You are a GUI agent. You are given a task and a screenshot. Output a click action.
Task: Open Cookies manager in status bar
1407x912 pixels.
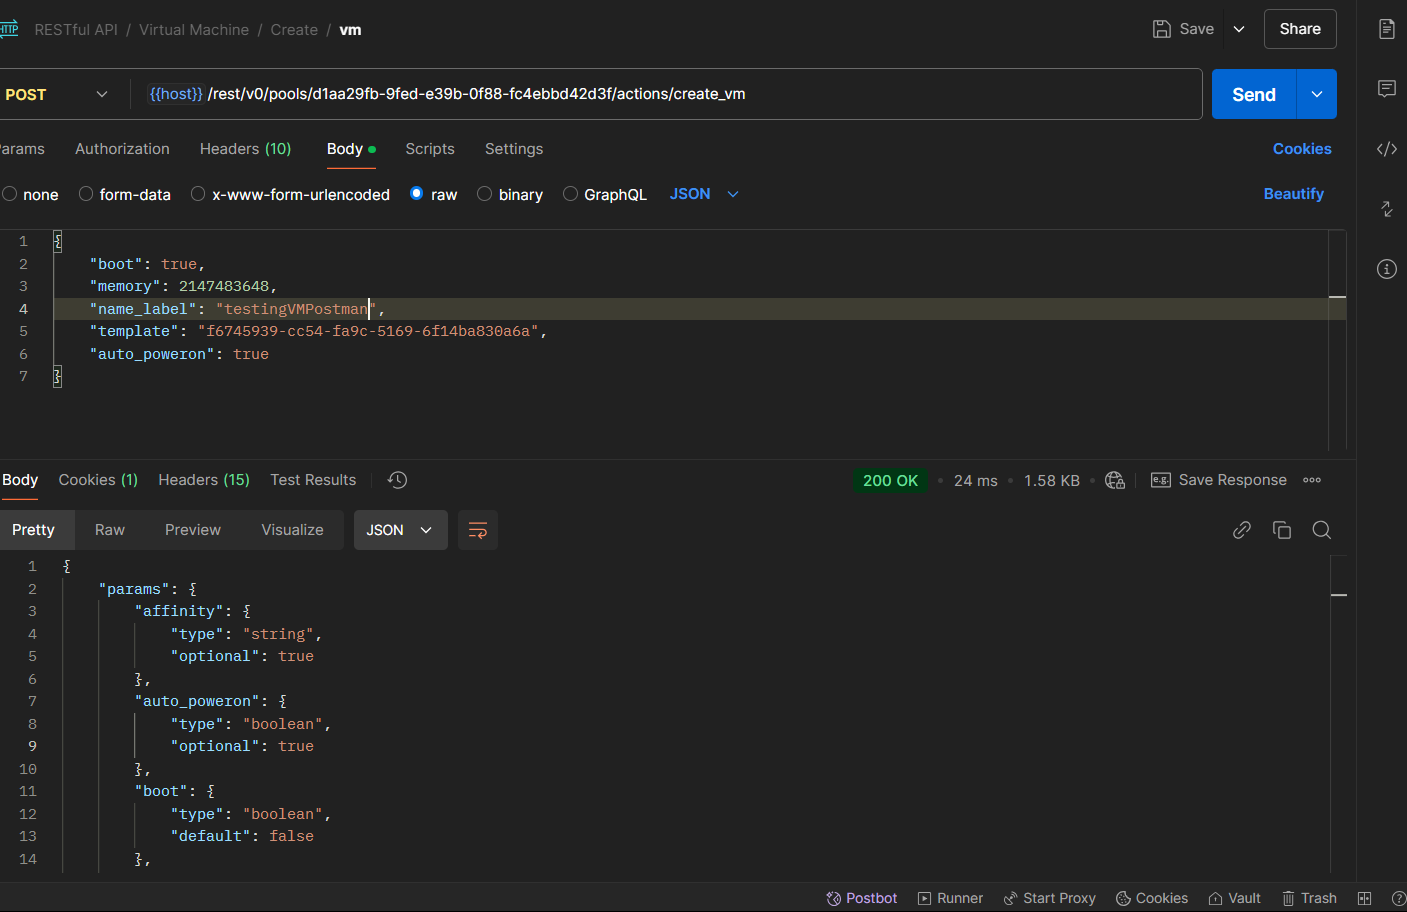coord(1152,898)
